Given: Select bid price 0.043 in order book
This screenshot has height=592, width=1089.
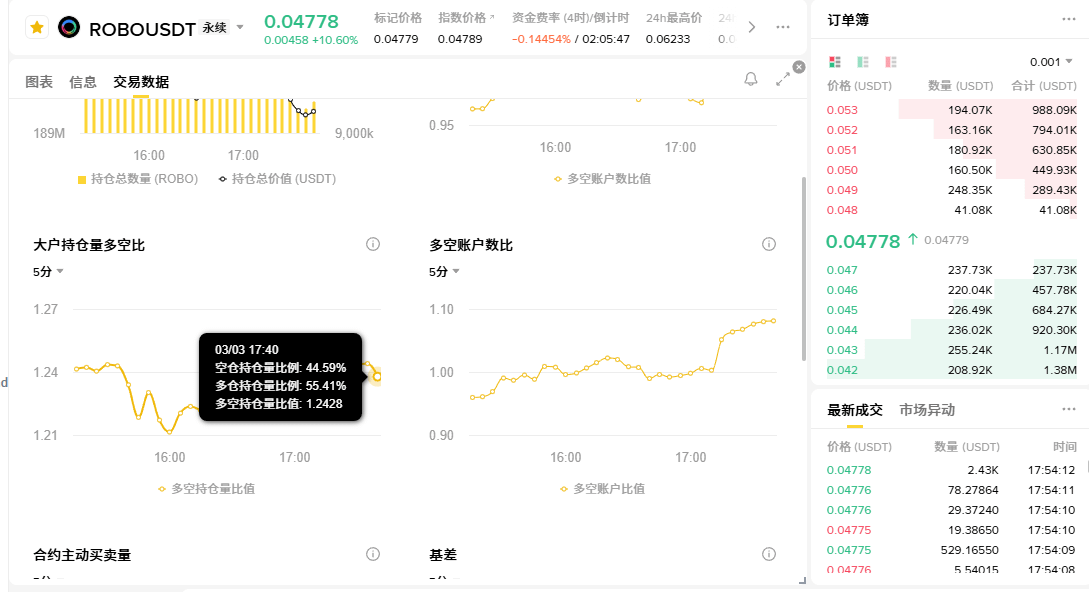Looking at the screenshot, I should coord(842,350).
